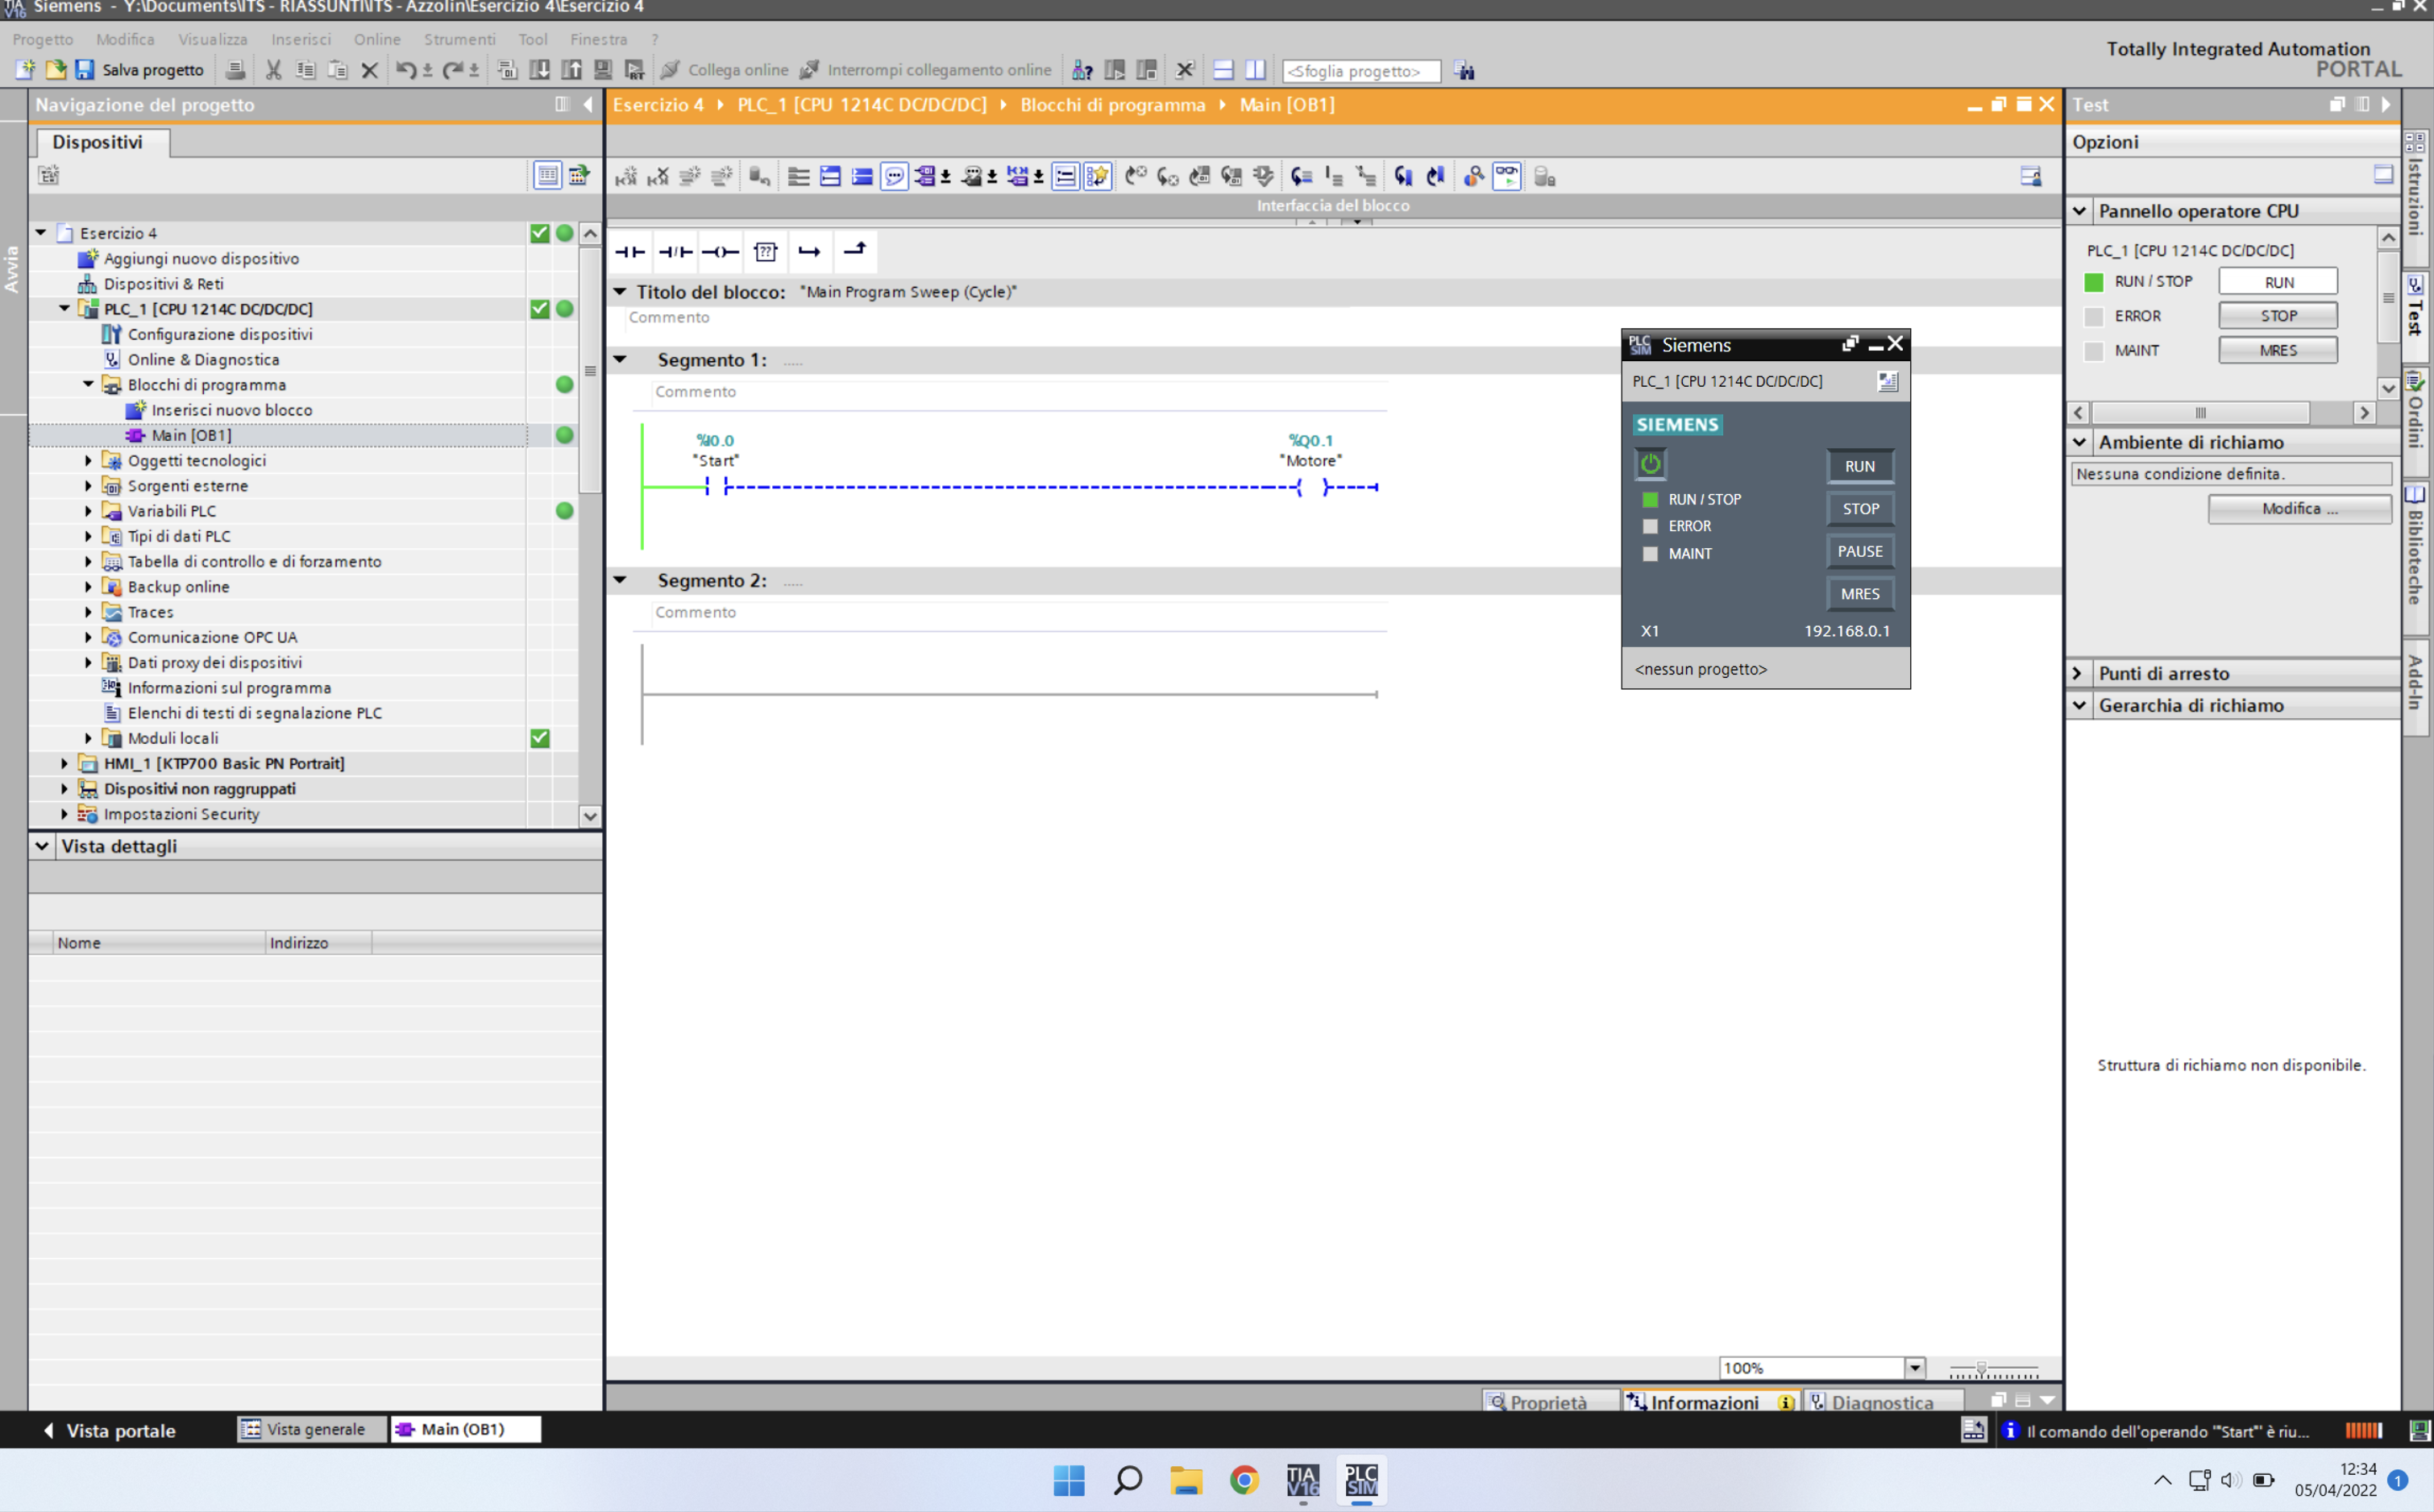This screenshot has height=1512, width=2434.
Task: Click the start simulation icon
Action: click(603, 70)
